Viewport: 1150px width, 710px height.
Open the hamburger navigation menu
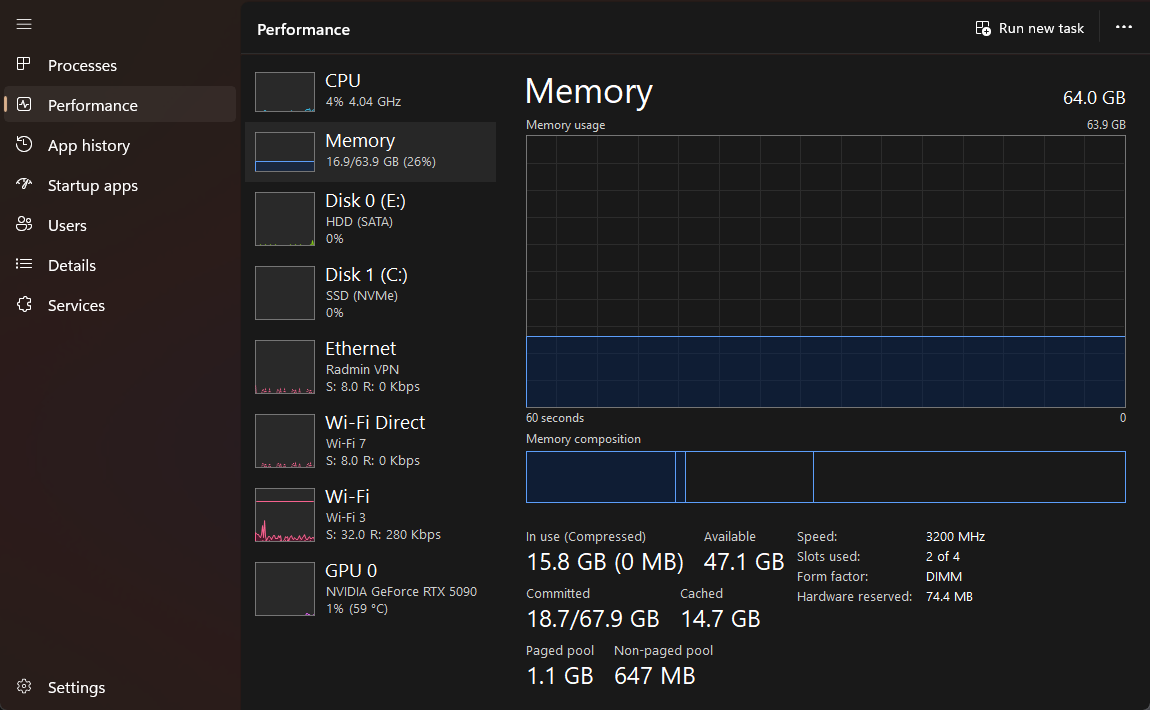[x=24, y=24]
